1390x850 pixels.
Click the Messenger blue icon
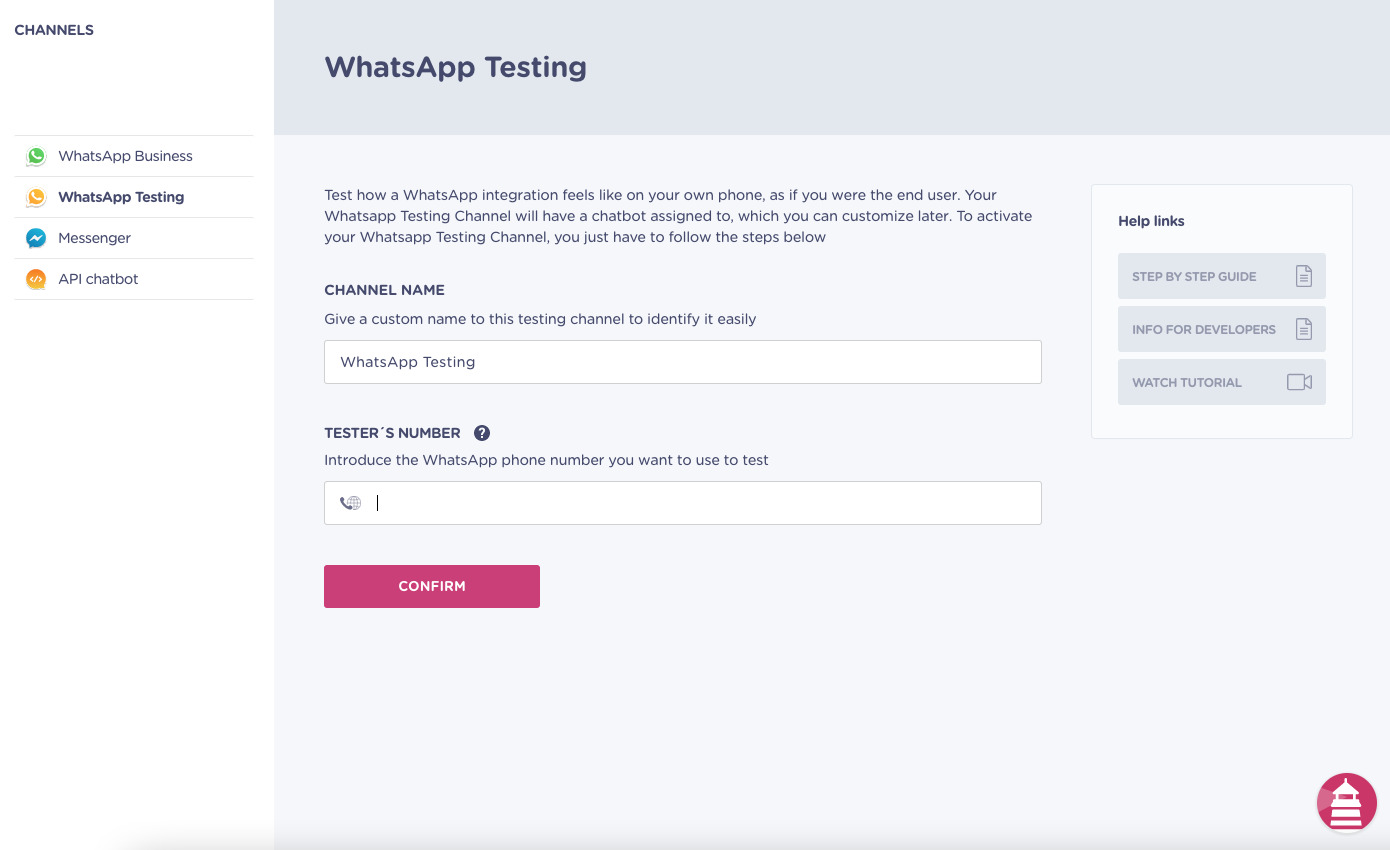[x=36, y=238]
